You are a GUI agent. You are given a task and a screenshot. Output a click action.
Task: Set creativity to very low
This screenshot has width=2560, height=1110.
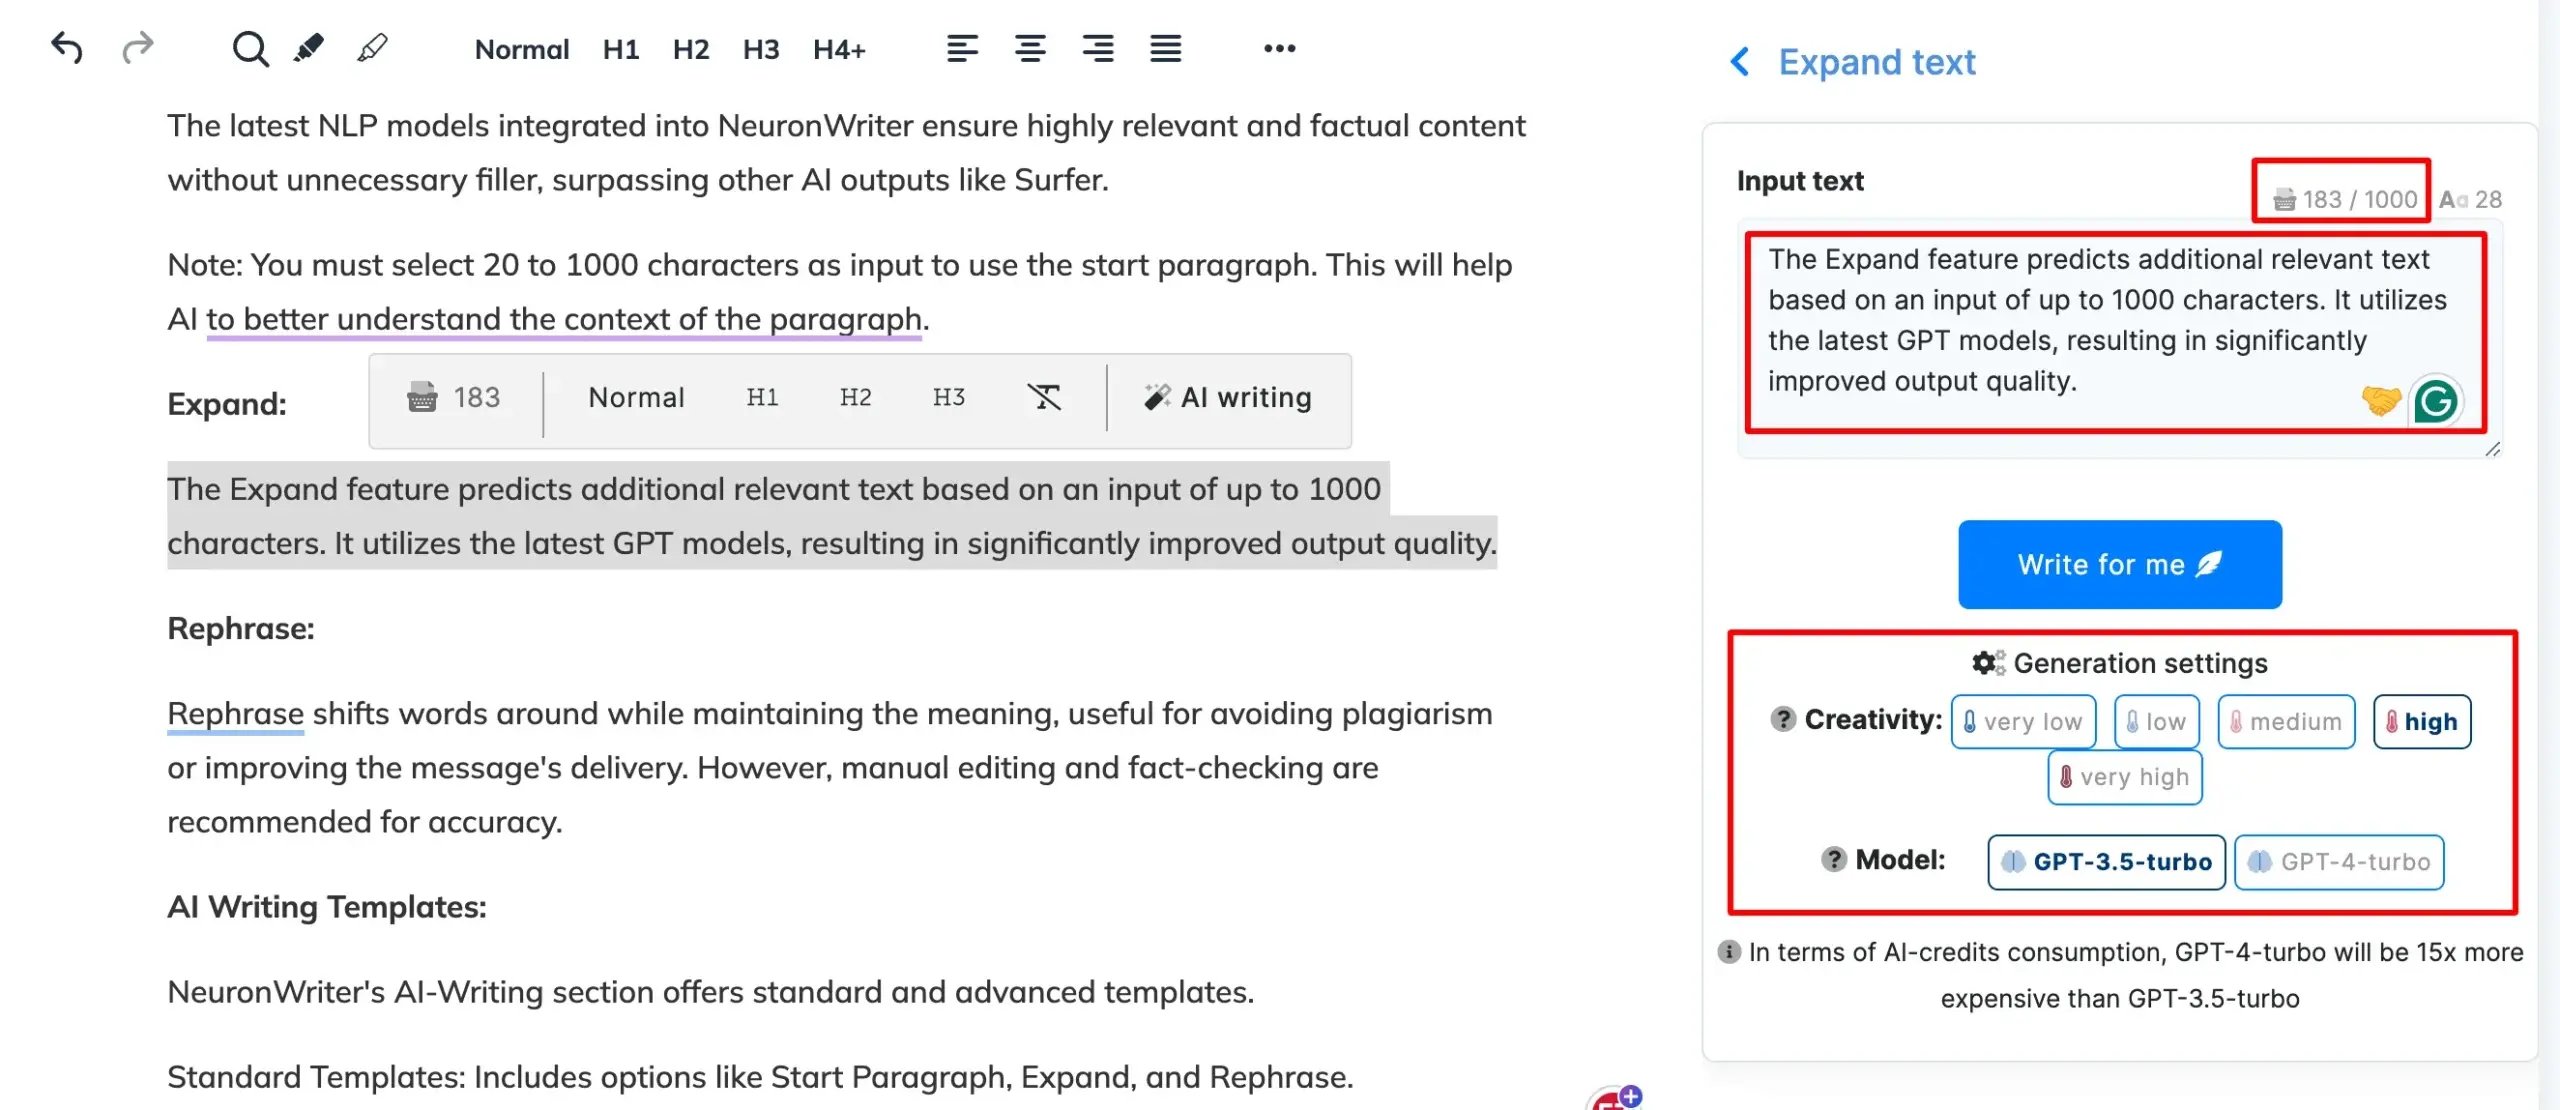pos(2023,722)
